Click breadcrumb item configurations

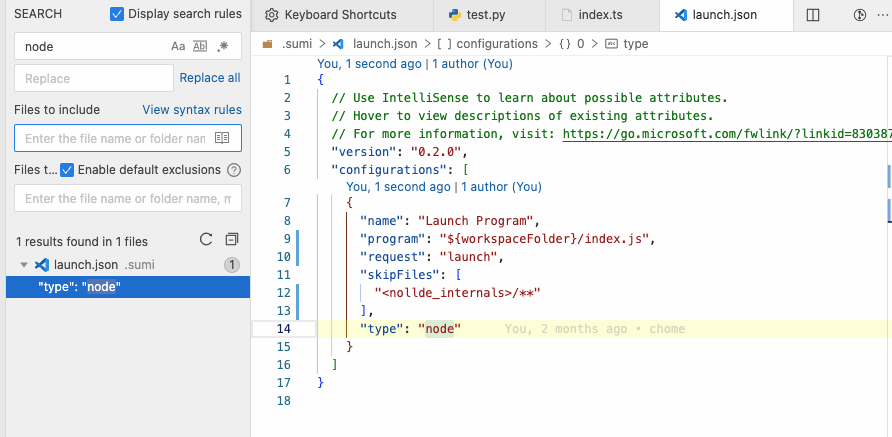pyautogui.click(x=497, y=44)
